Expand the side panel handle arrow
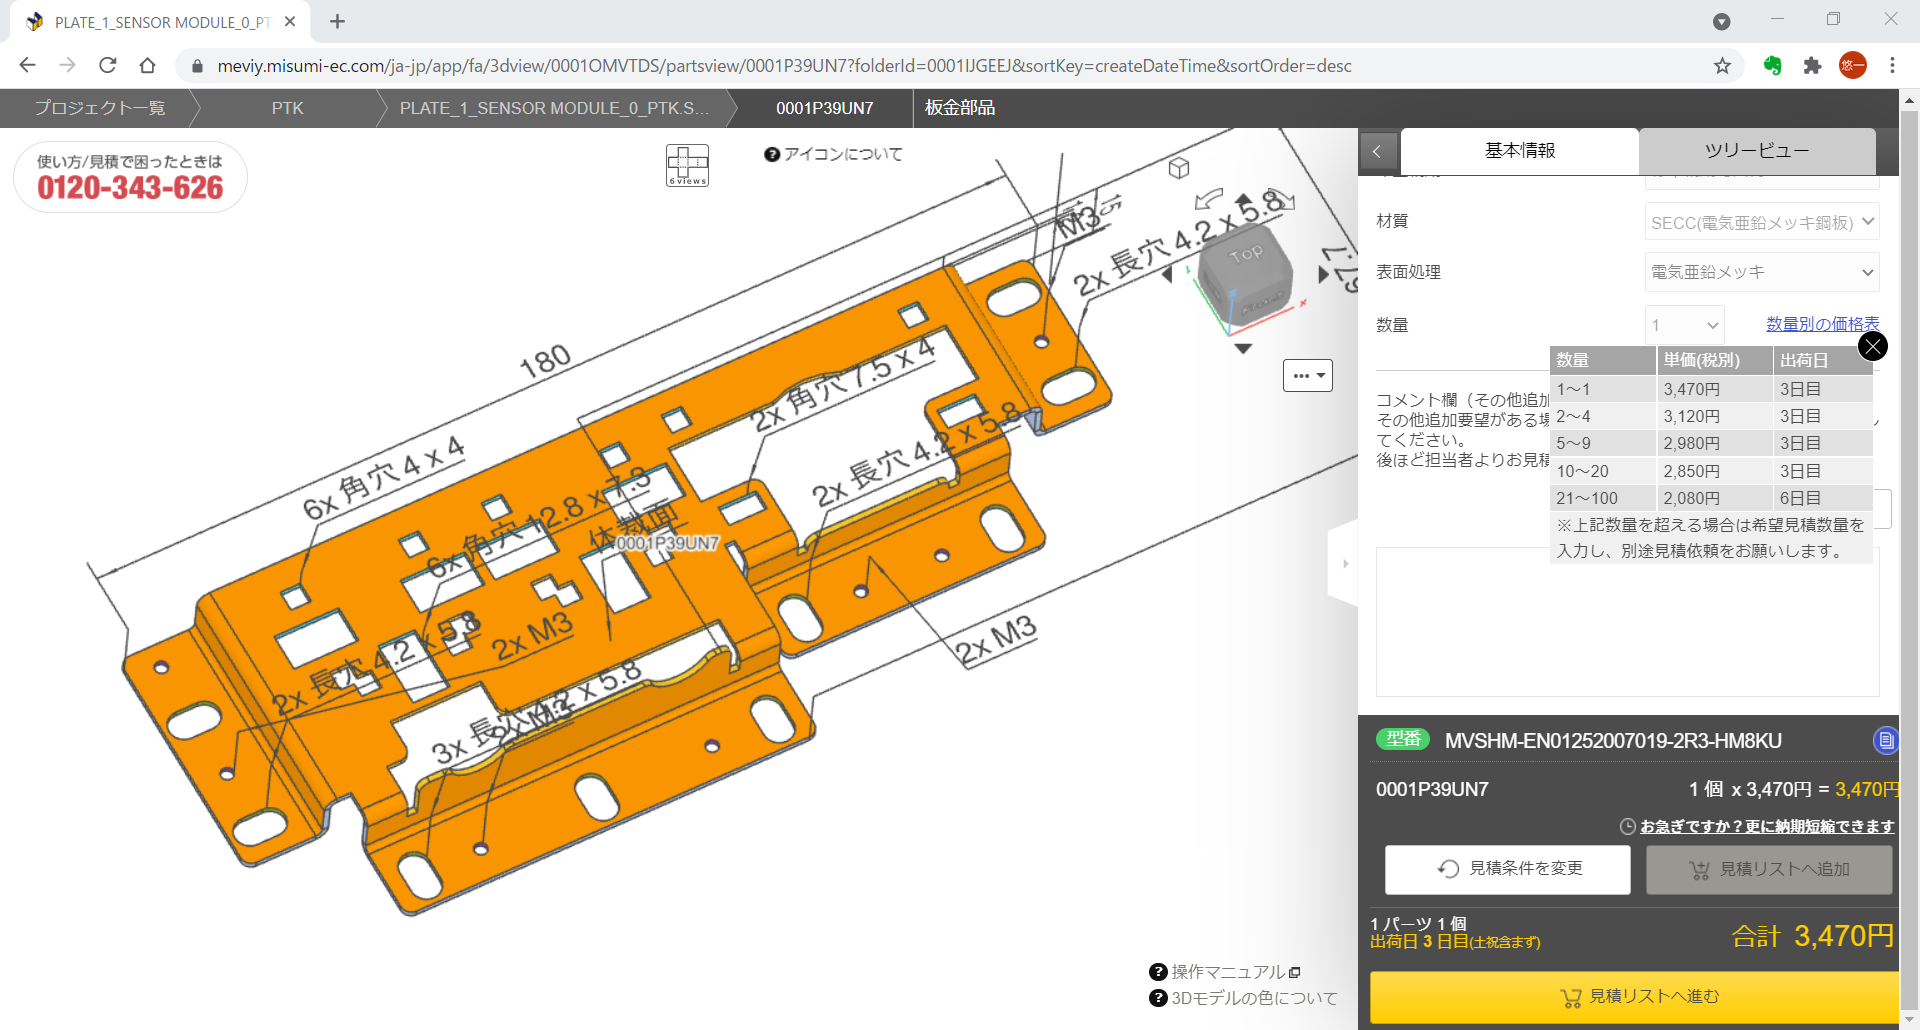This screenshot has height=1030, width=1920. tap(1344, 564)
